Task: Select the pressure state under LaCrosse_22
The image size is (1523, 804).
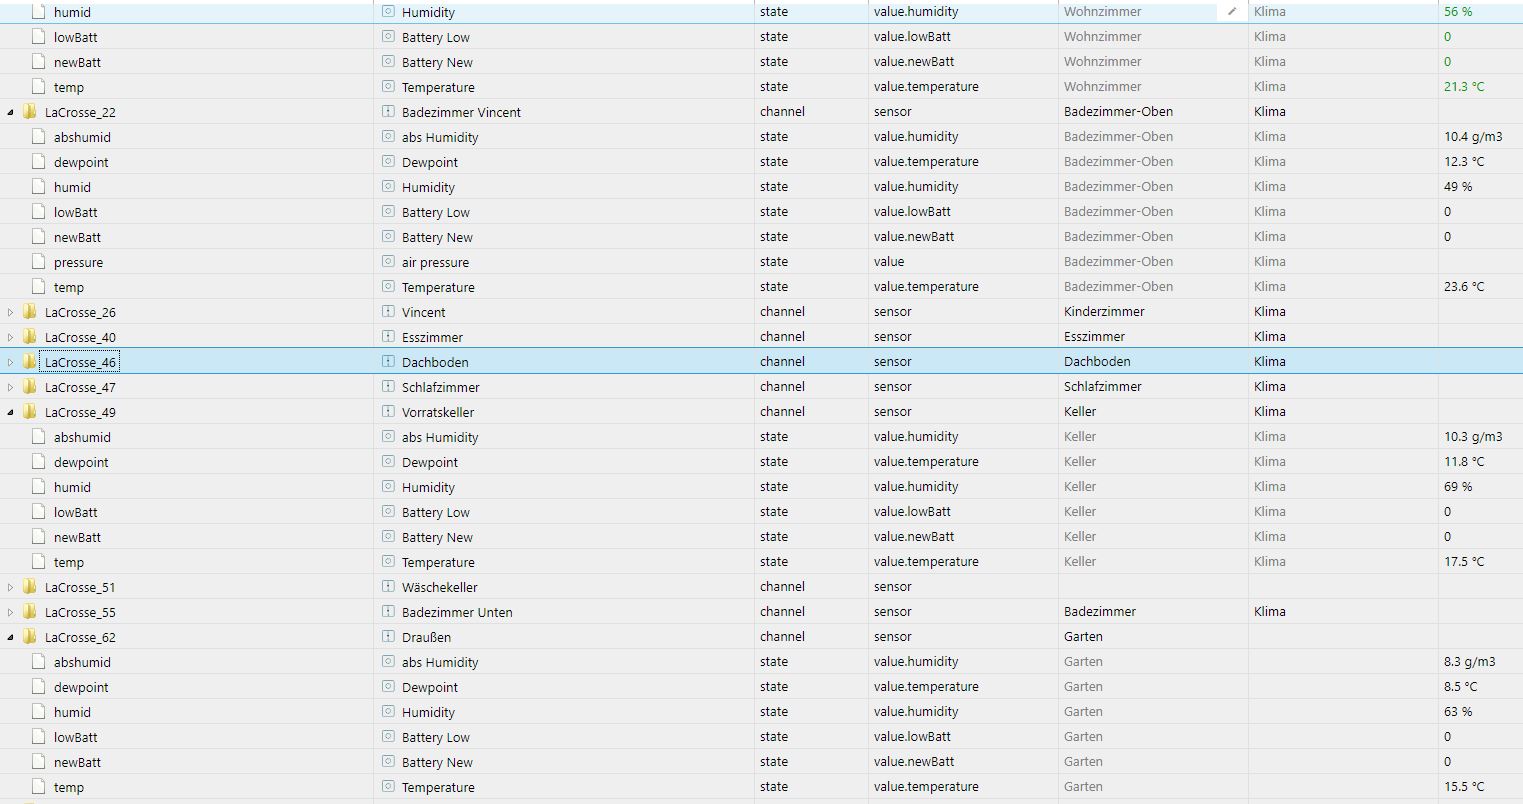Action: [x=78, y=262]
